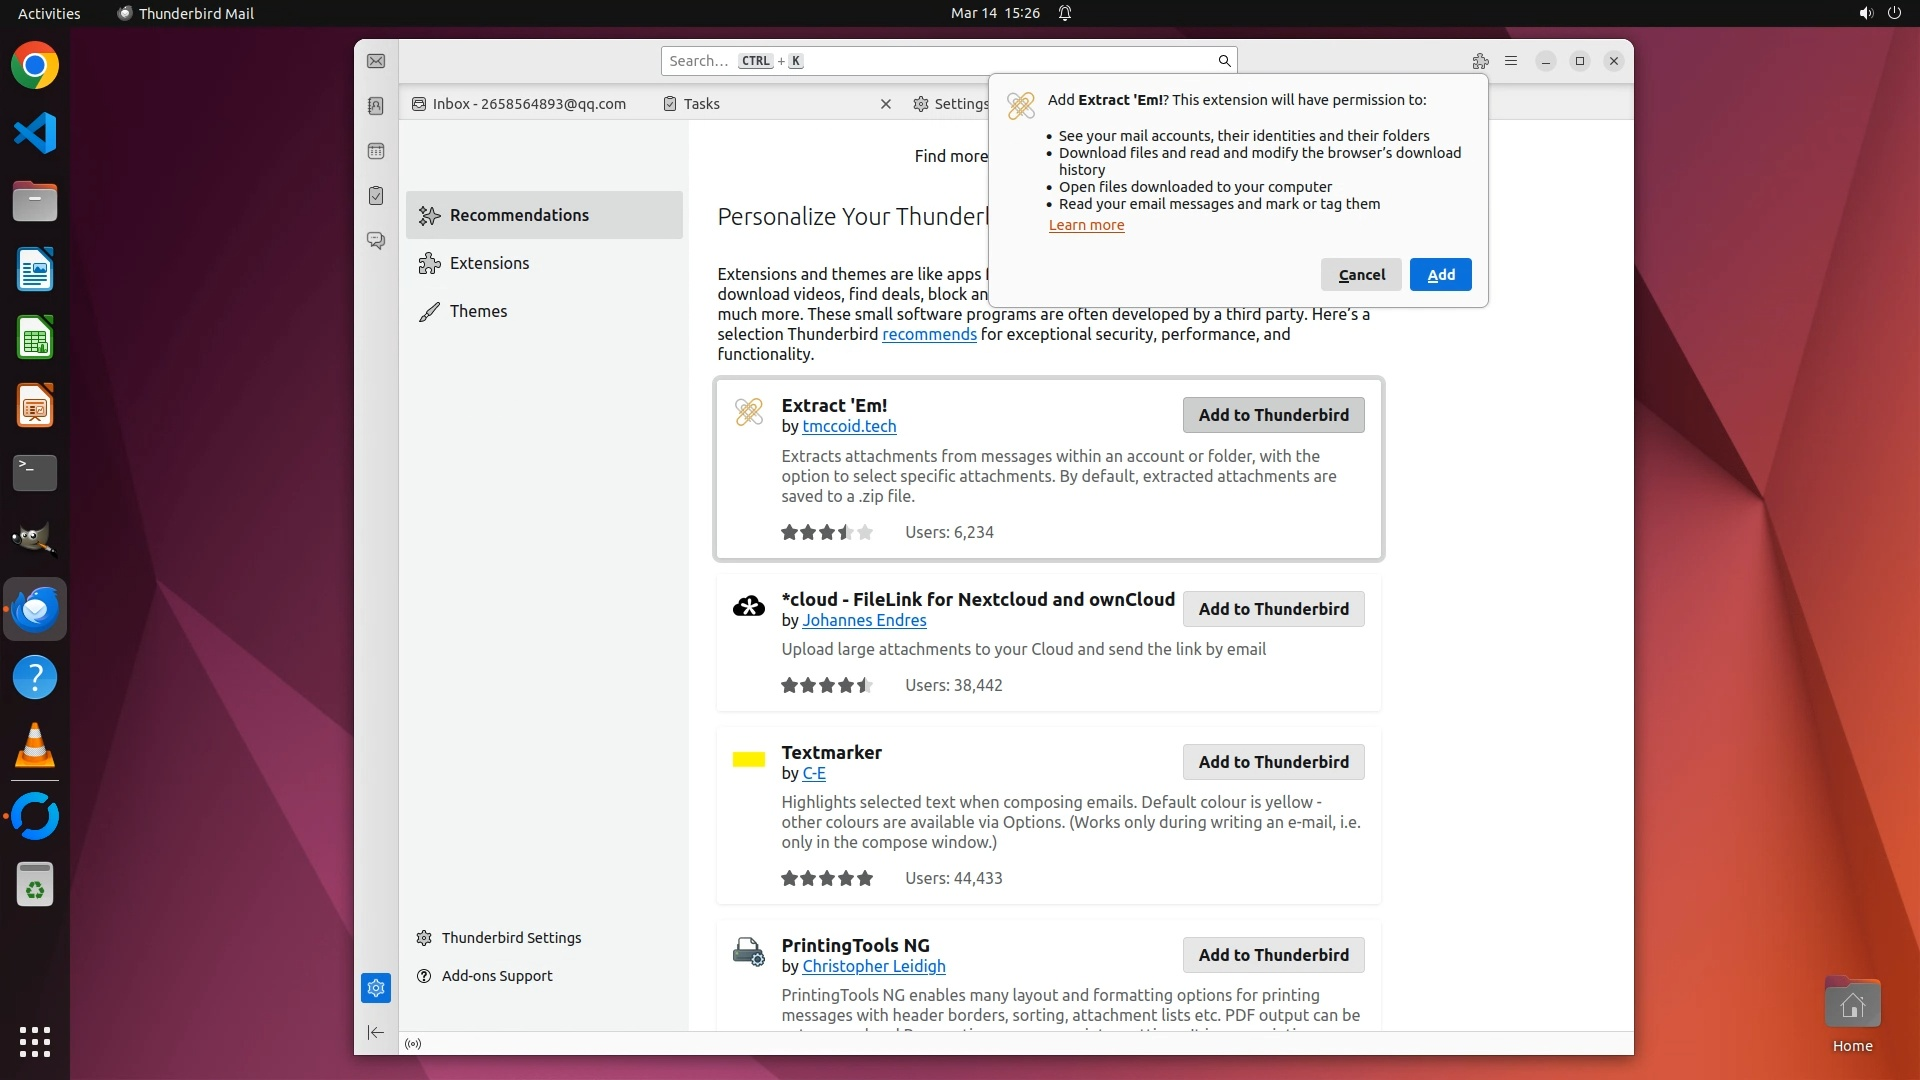This screenshot has width=1920, height=1080.
Task: Click the add-ons puzzle icon in title bar
Action: (x=1480, y=61)
